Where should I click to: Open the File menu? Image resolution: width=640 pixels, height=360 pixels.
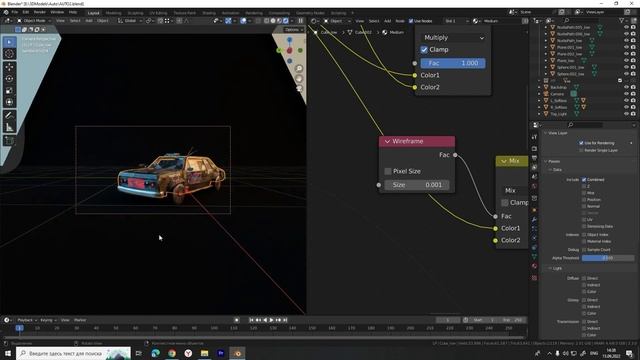click(x=15, y=12)
